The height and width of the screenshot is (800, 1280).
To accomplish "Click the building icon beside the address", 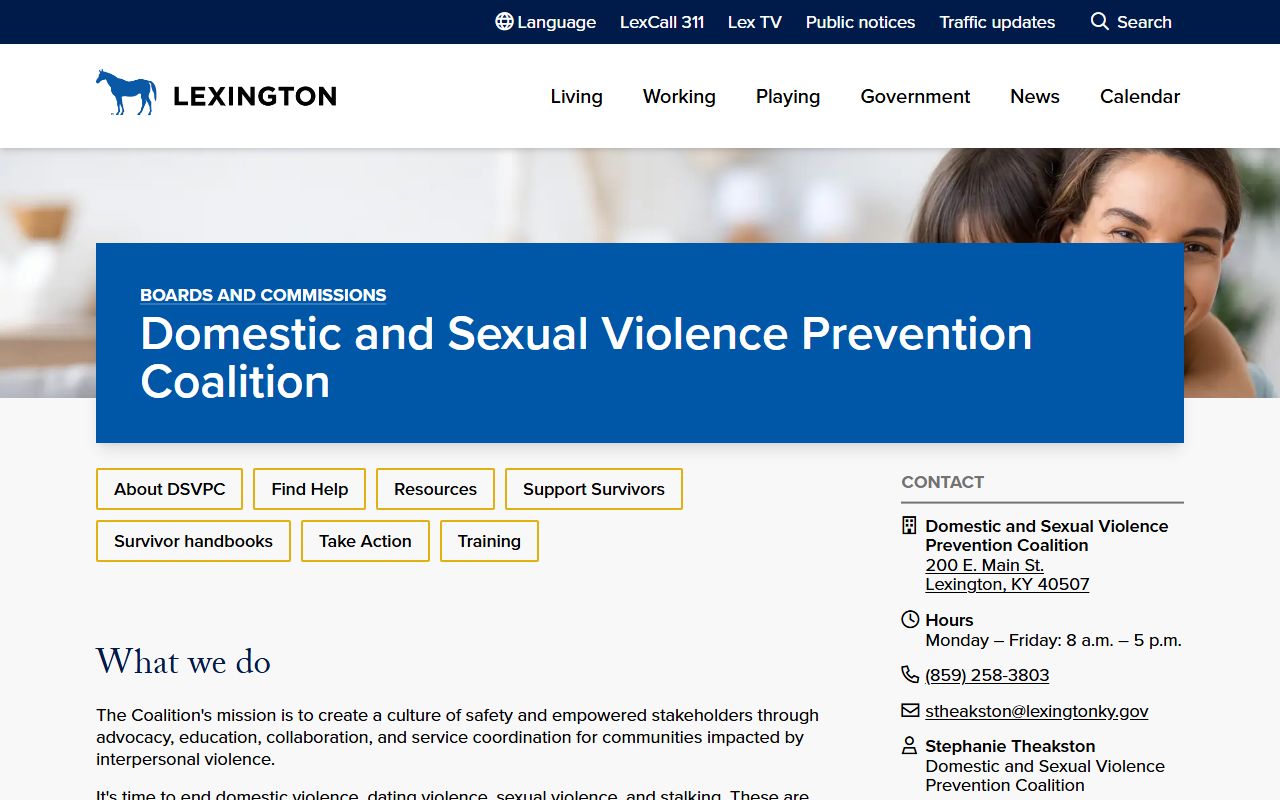I will tap(909, 526).
